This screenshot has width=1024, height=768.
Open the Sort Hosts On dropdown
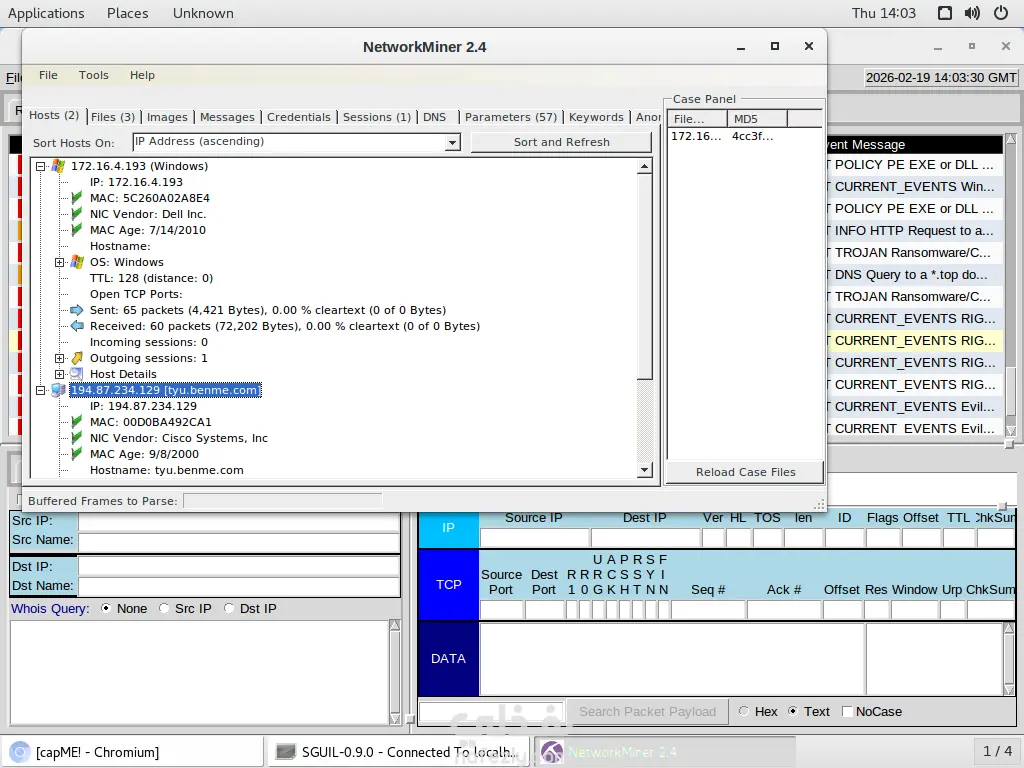tap(452, 143)
